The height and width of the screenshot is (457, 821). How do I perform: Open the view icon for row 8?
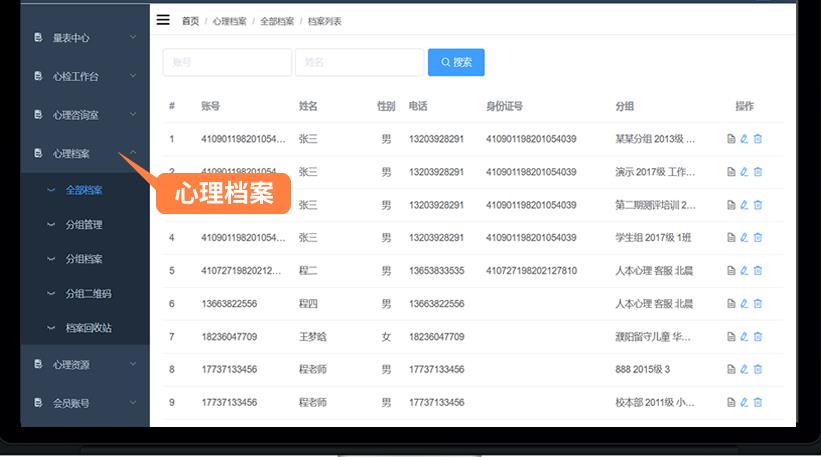(x=731, y=370)
